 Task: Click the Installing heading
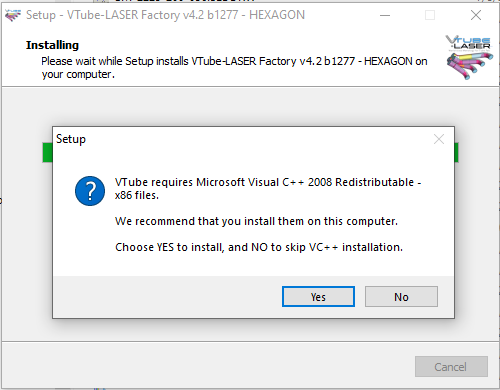click(52, 45)
